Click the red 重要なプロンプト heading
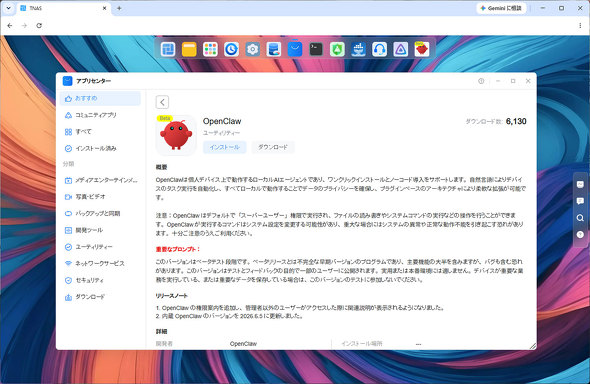This screenshot has height=384, width=590. (x=178, y=249)
